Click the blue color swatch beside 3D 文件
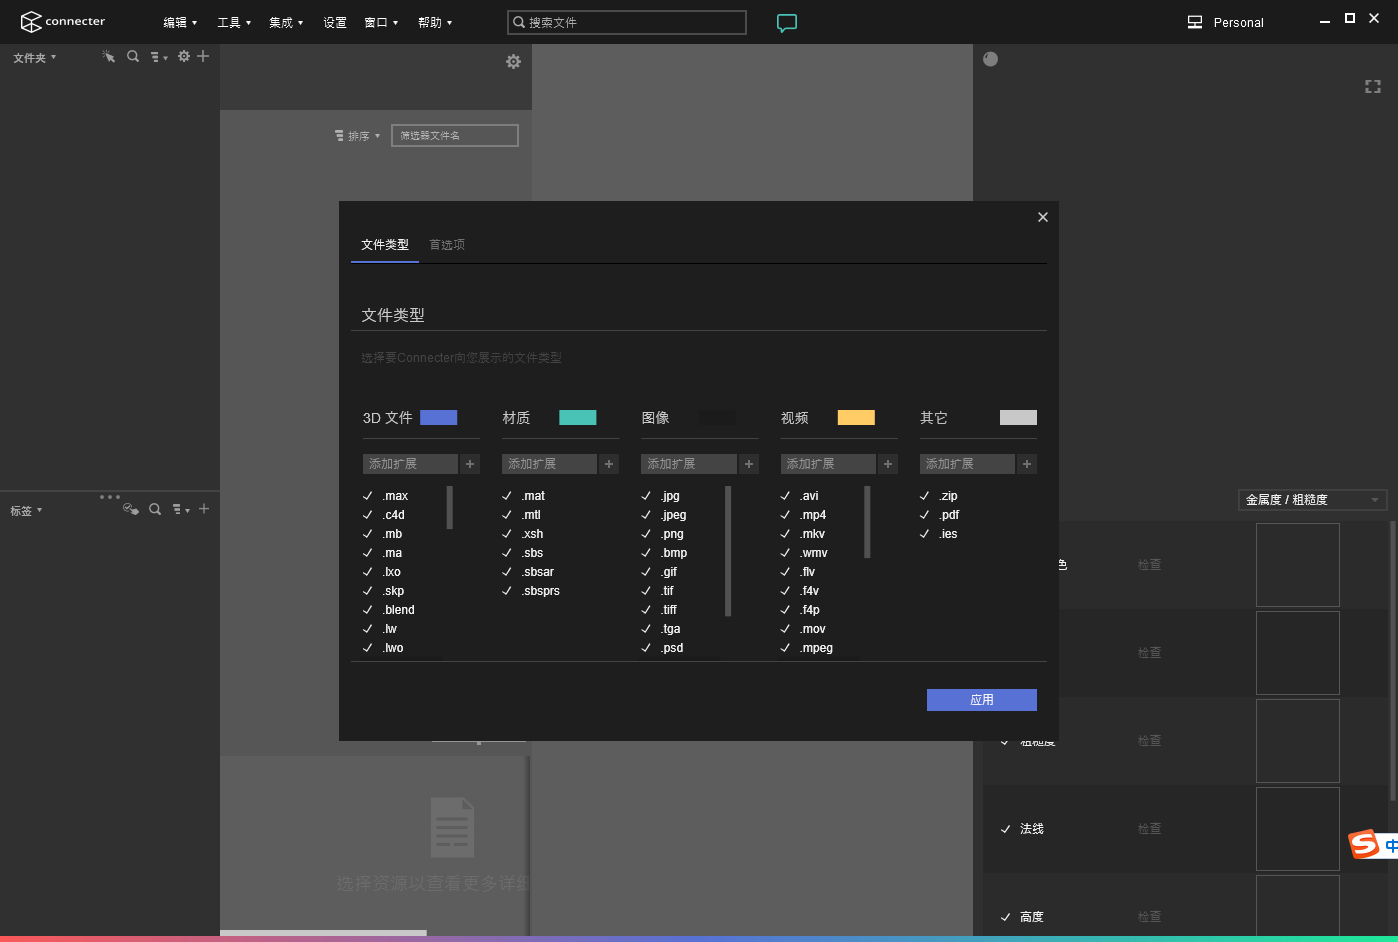This screenshot has height=942, width=1398. coord(438,417)
